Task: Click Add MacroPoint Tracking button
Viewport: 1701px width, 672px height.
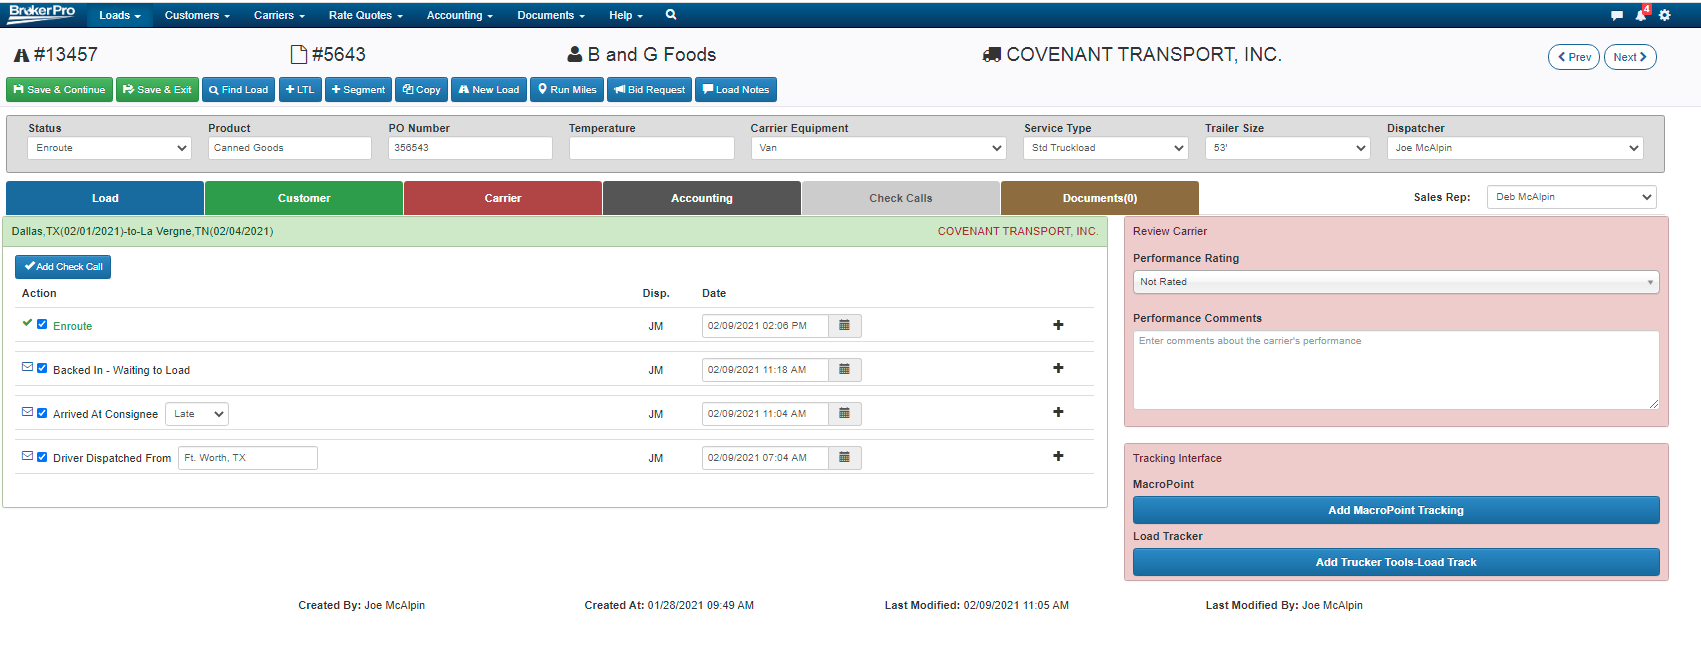Action: (x=1396, y=510)
